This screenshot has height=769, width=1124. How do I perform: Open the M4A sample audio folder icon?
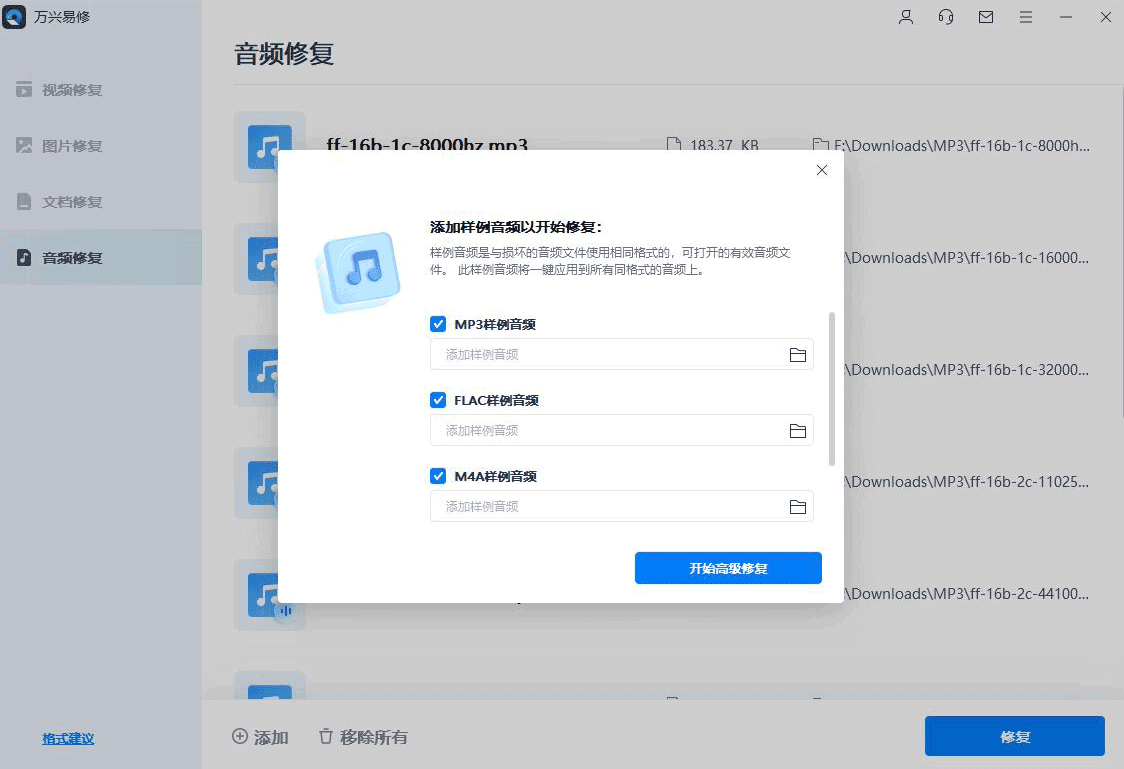798,506
